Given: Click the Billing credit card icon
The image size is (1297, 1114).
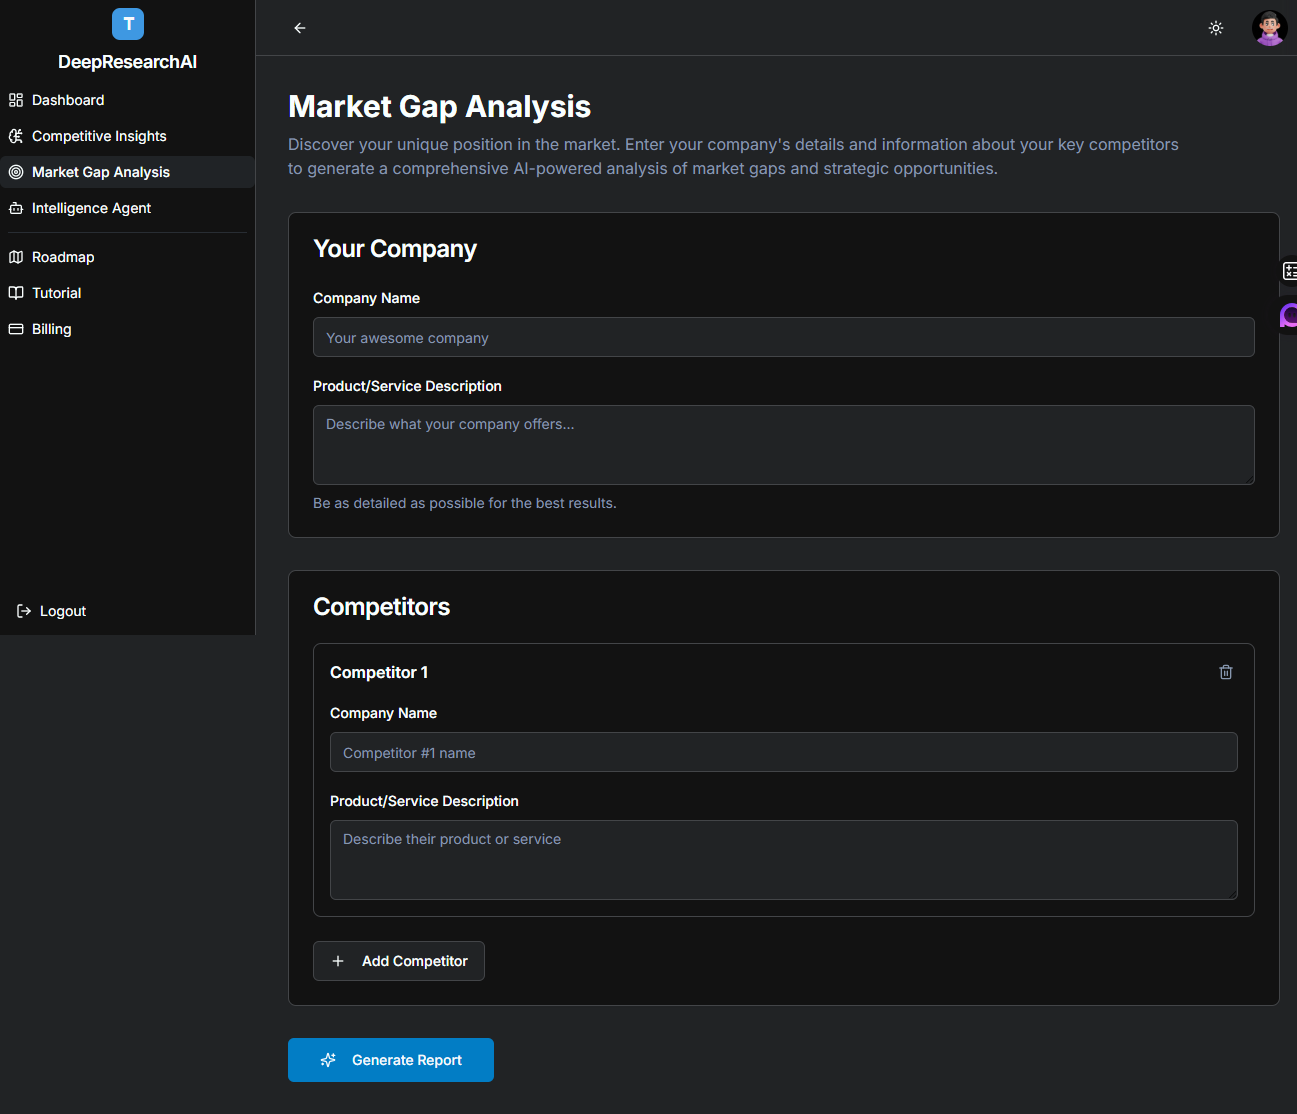Looking at the screenshot, I should pyautogui.click(x=15, y=328).
